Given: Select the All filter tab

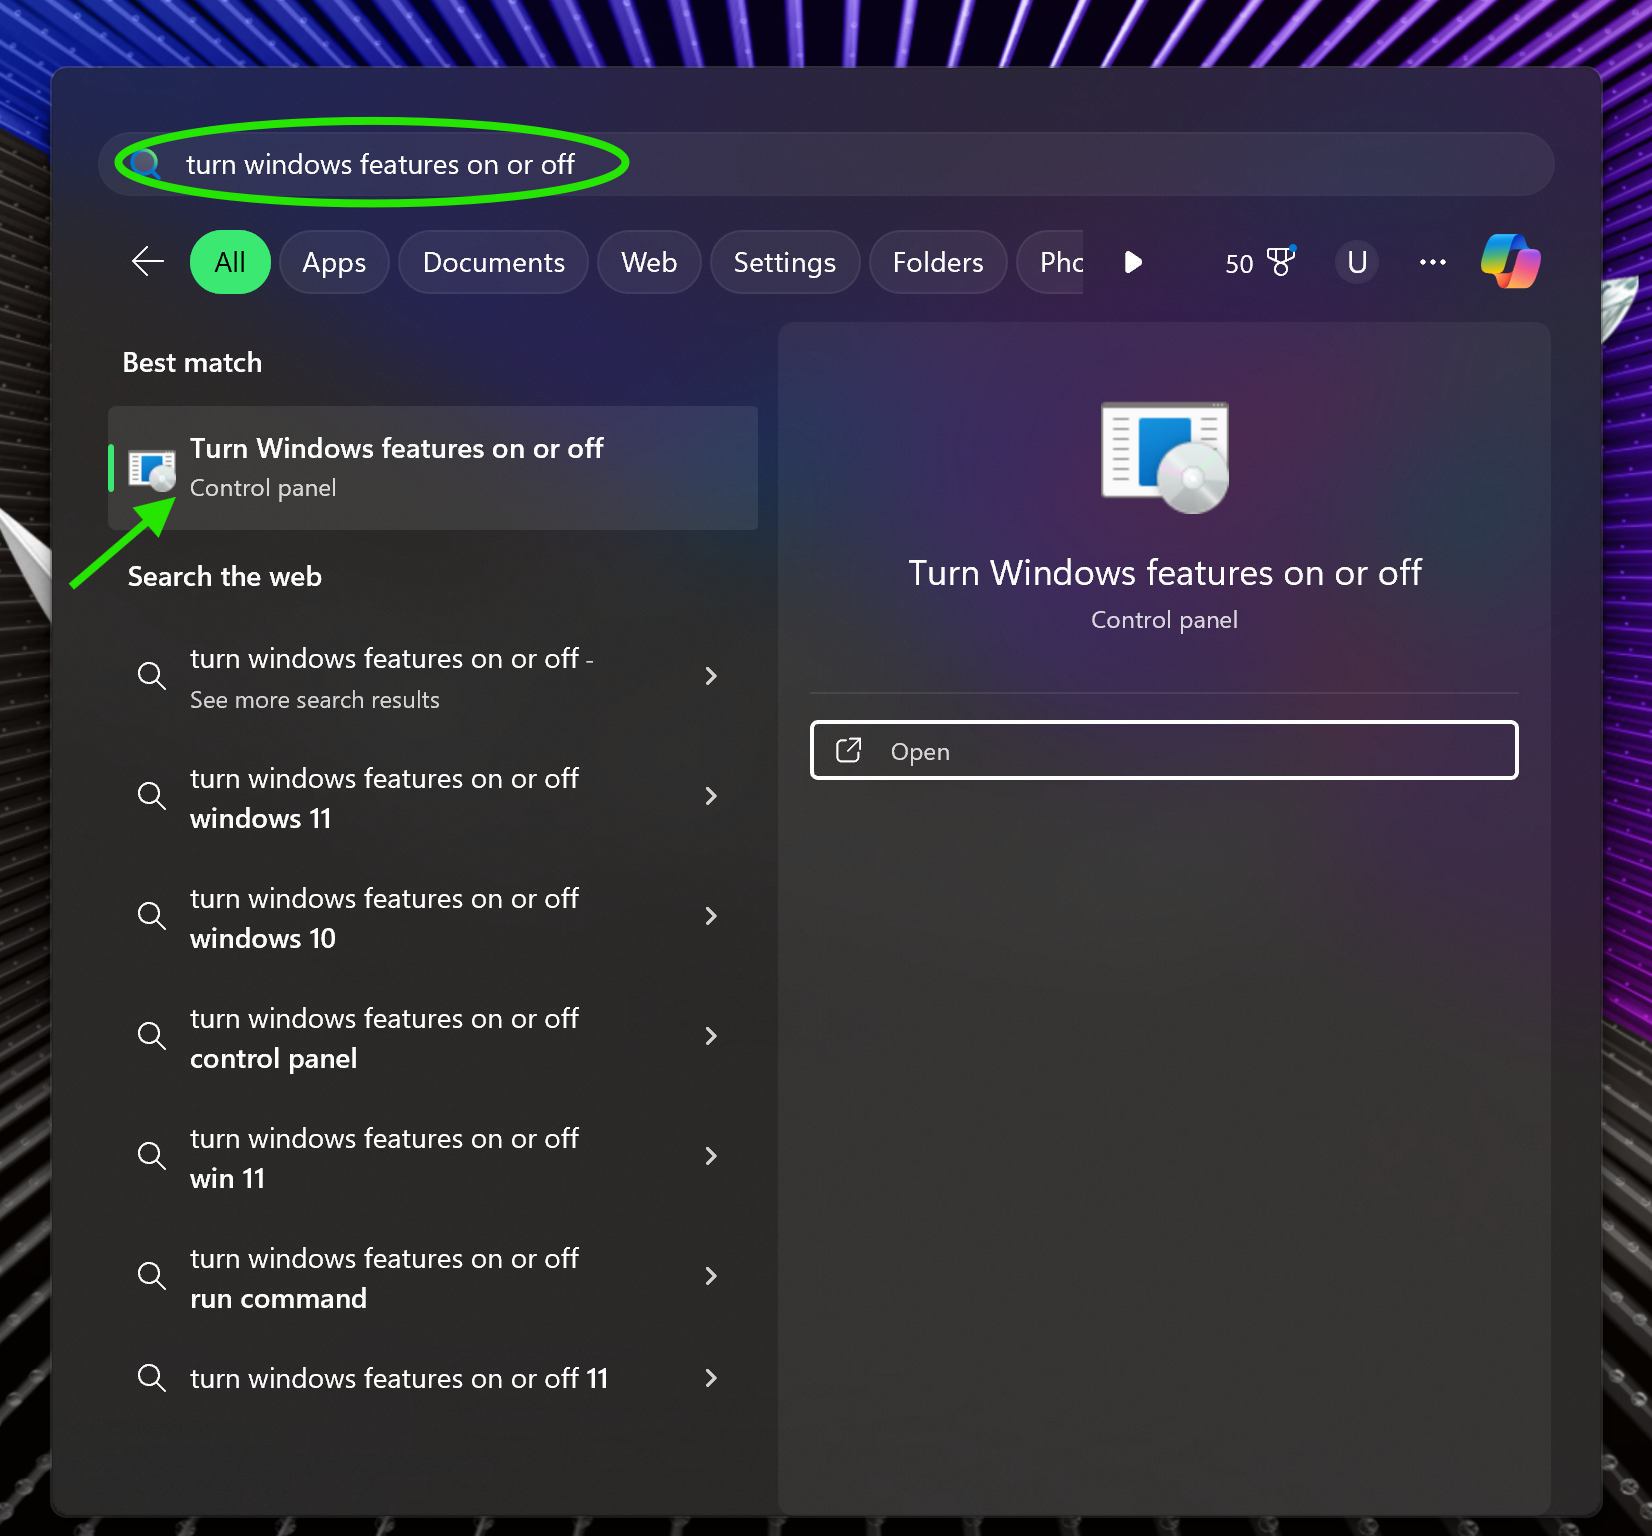Looking at the screenshot, I should (x=230, y=262).
